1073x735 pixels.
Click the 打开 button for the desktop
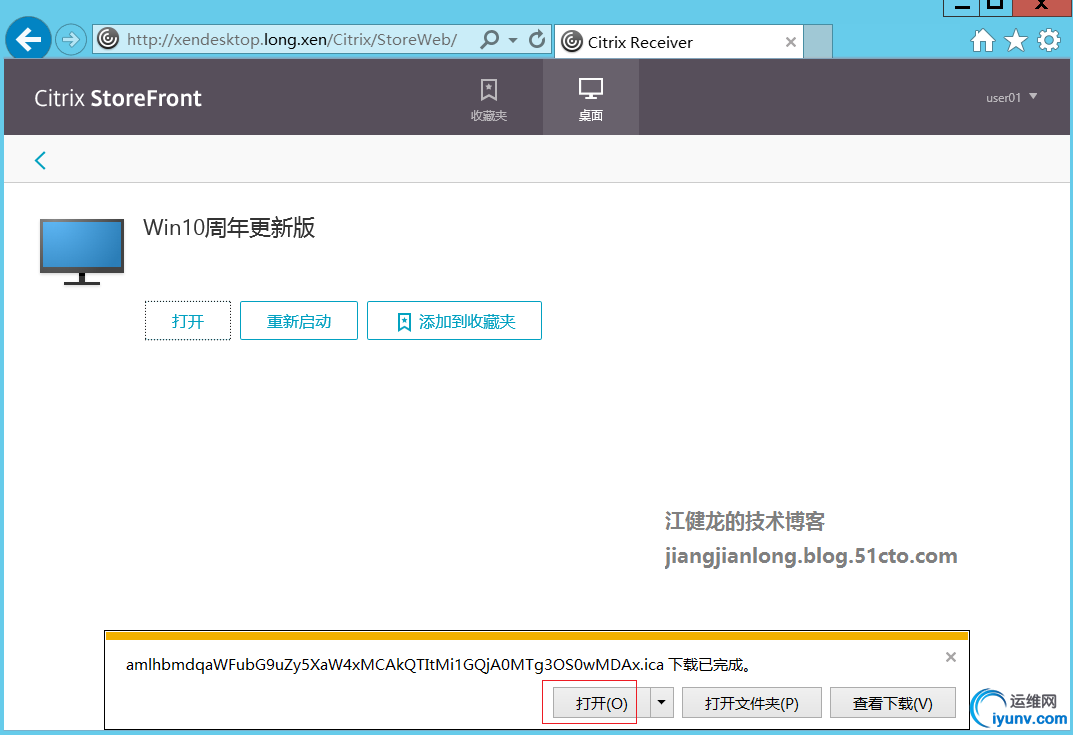[x=188, y=321]
